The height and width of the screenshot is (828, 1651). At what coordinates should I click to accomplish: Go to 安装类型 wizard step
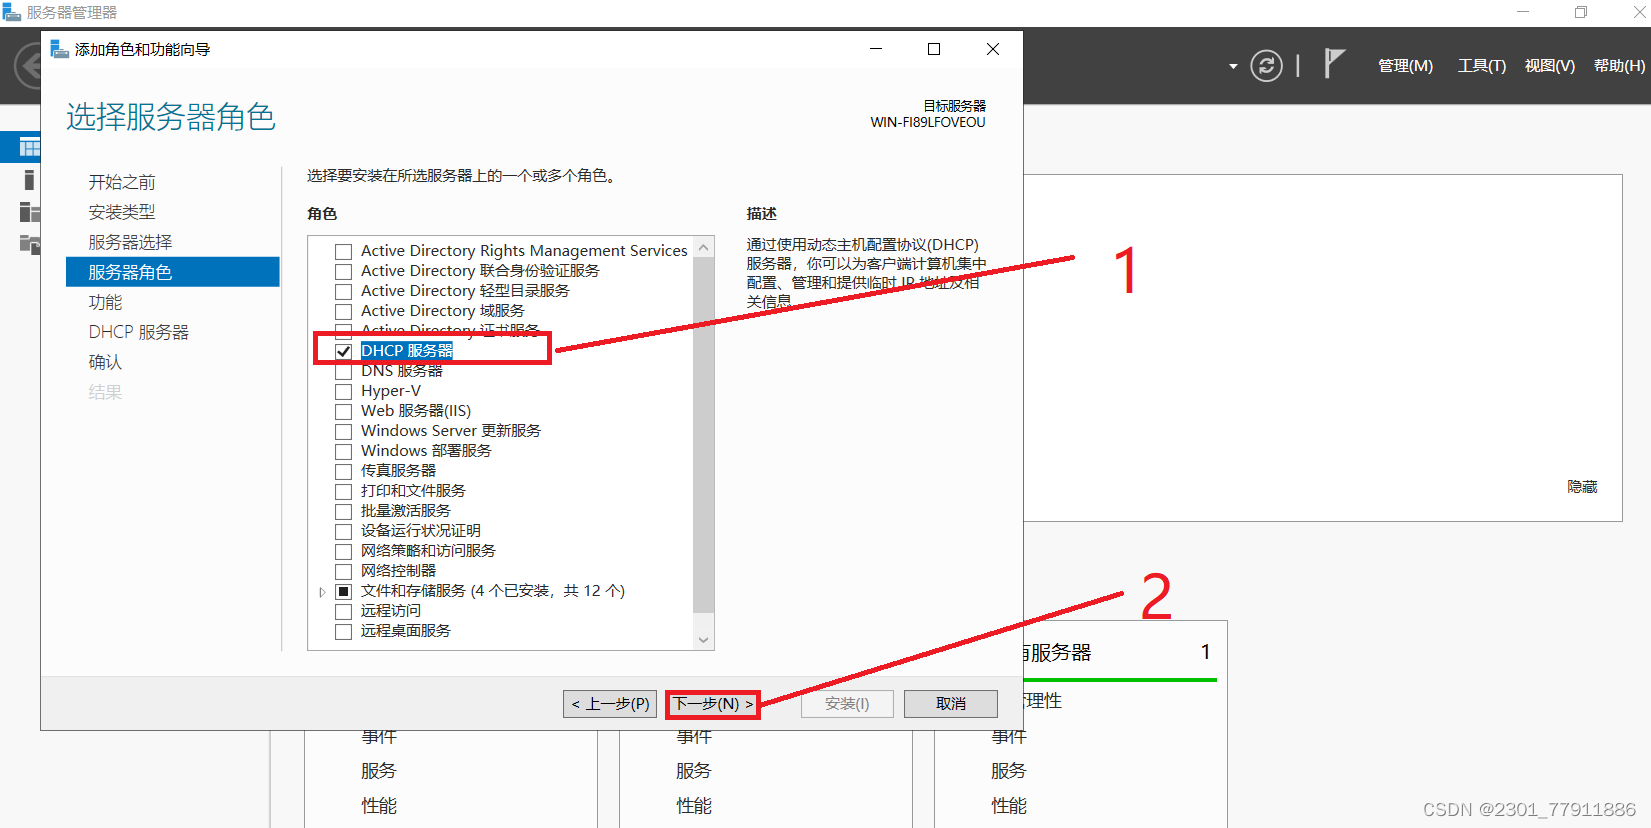pyautogui.click(x=122, y=212)
